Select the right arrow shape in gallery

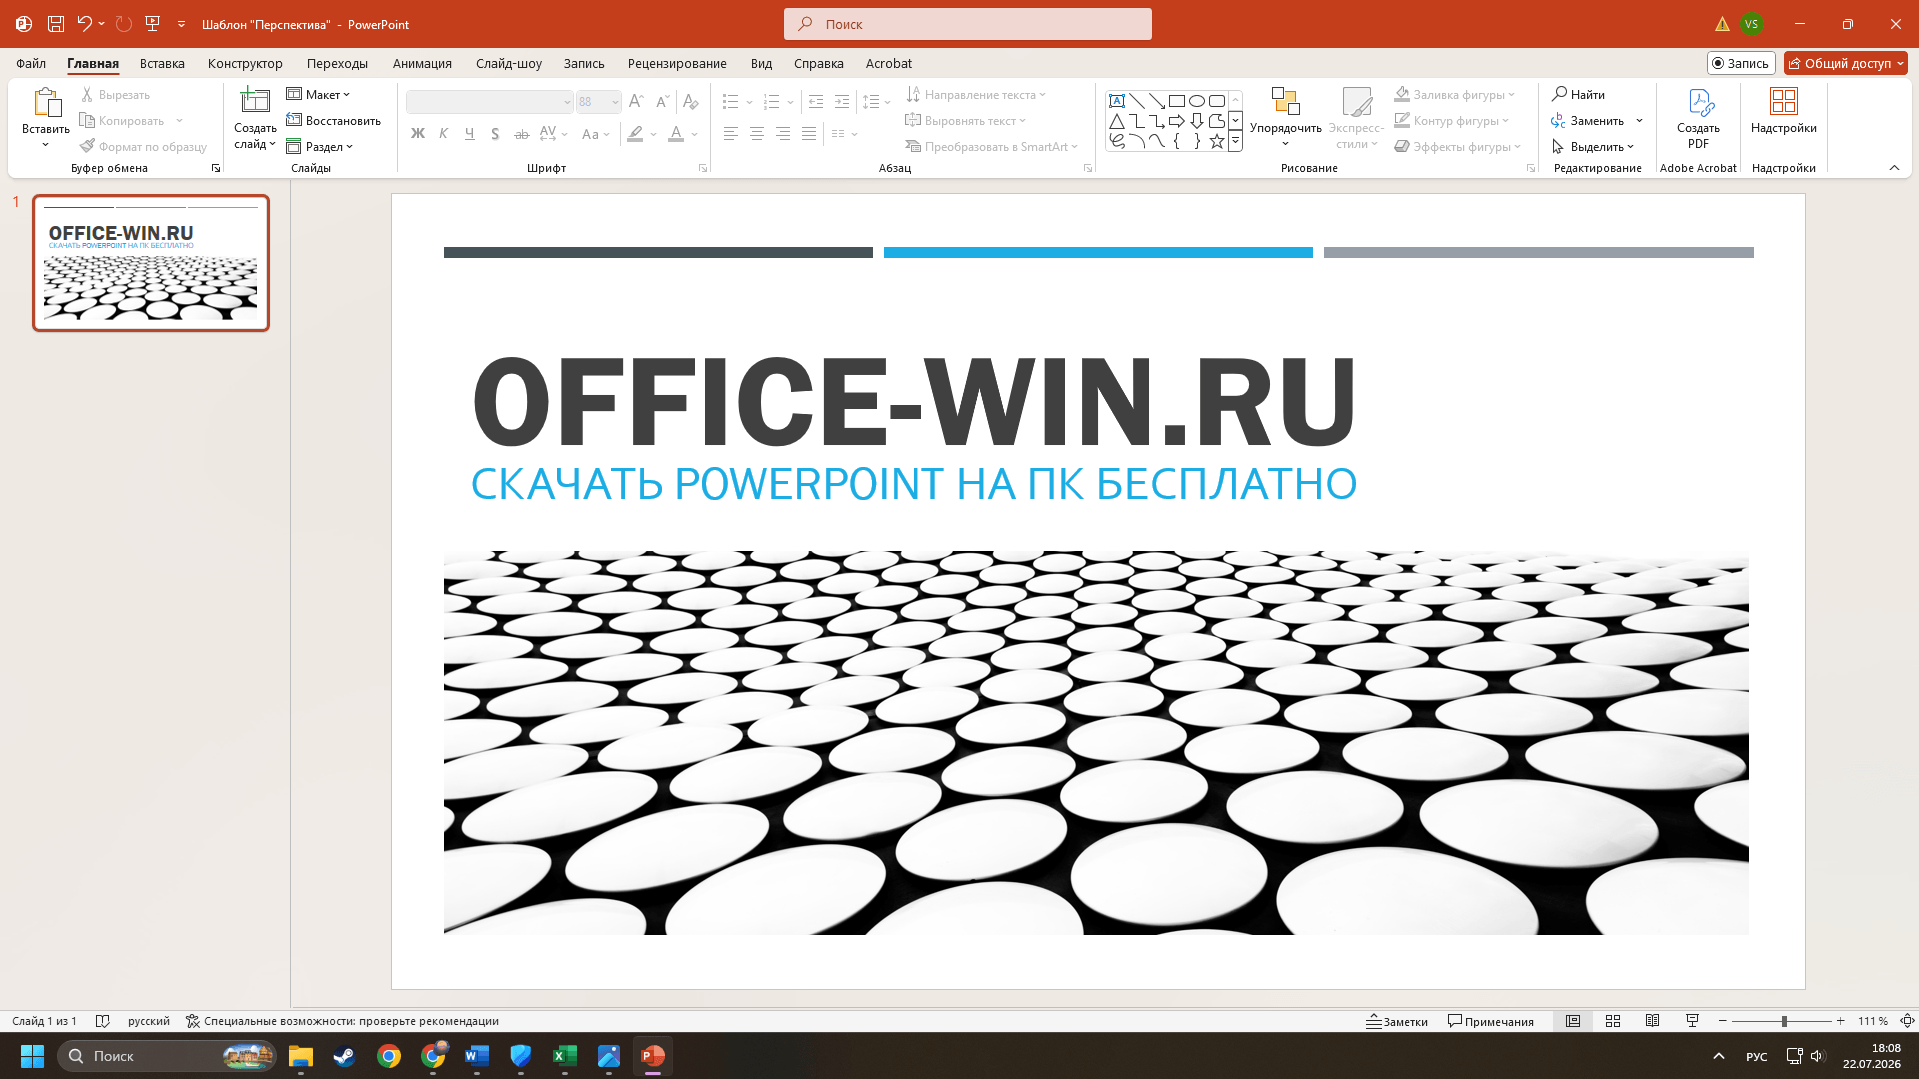click(x=1177, y=121)
